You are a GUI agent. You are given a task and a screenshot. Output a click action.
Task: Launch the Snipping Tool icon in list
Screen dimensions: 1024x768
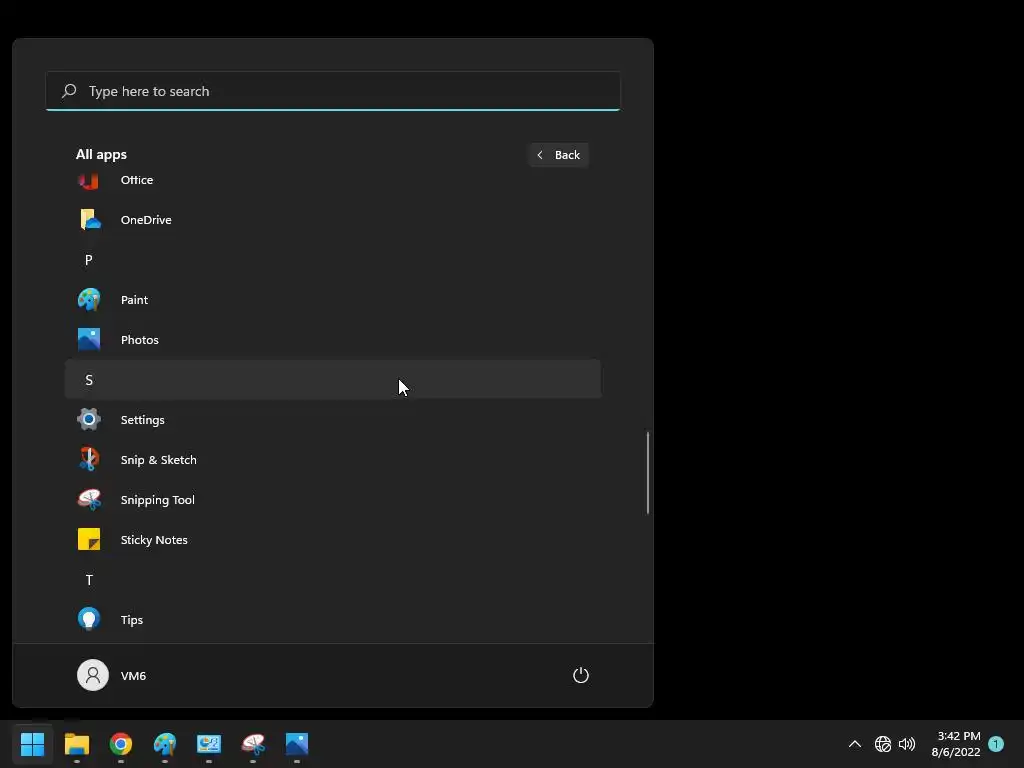(x=89, y=500)
